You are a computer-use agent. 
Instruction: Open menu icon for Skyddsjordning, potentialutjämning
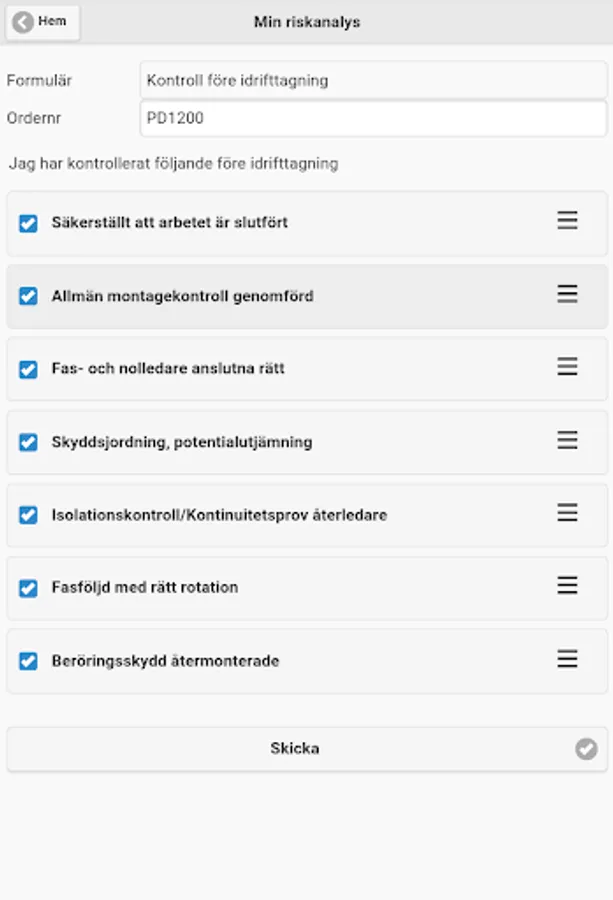567,440
